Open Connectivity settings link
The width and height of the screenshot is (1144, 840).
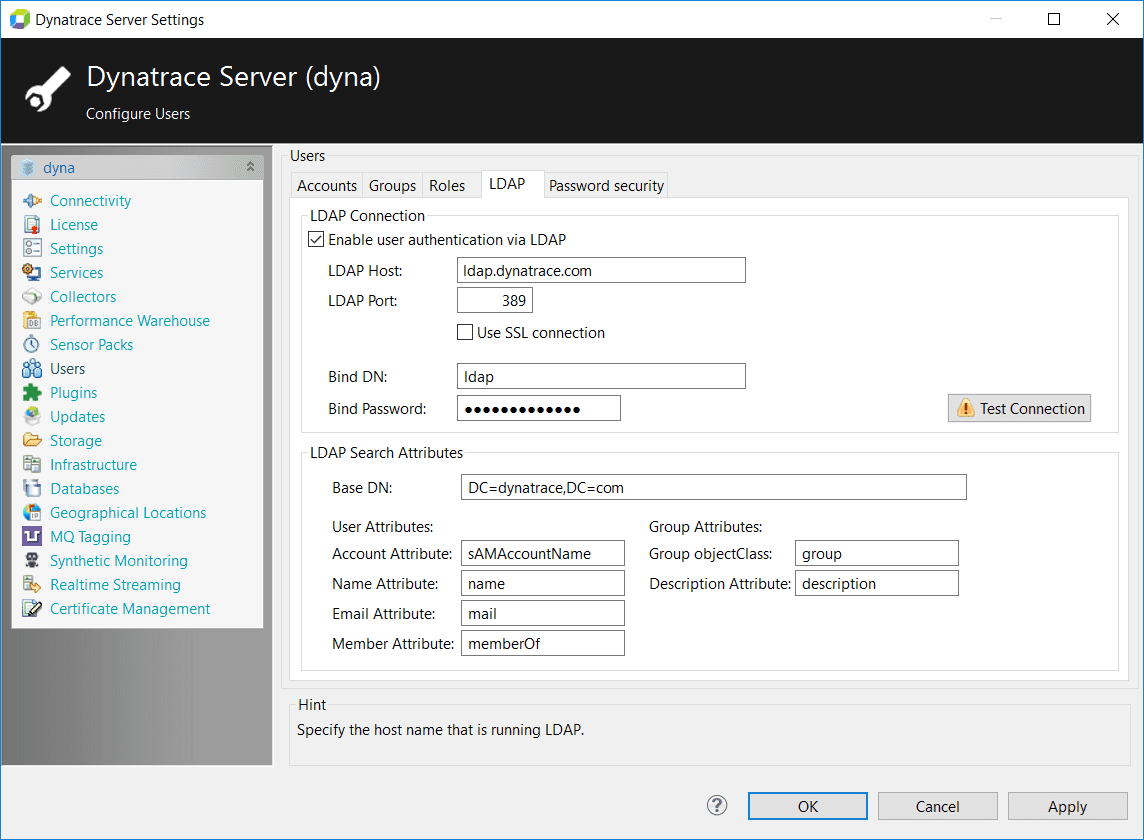90,201
